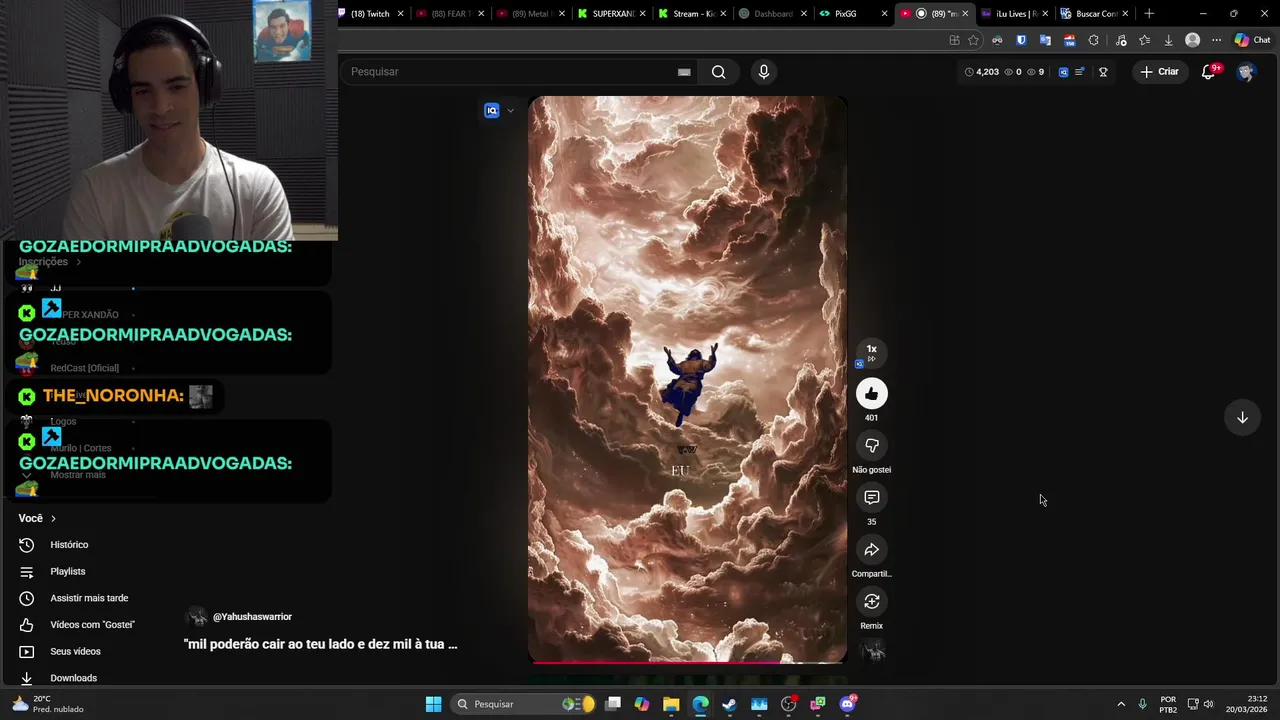The image size is (1280, 720).
Task: Expand the 'Inscrições' section chevron
Action: [x=78, y=262]
